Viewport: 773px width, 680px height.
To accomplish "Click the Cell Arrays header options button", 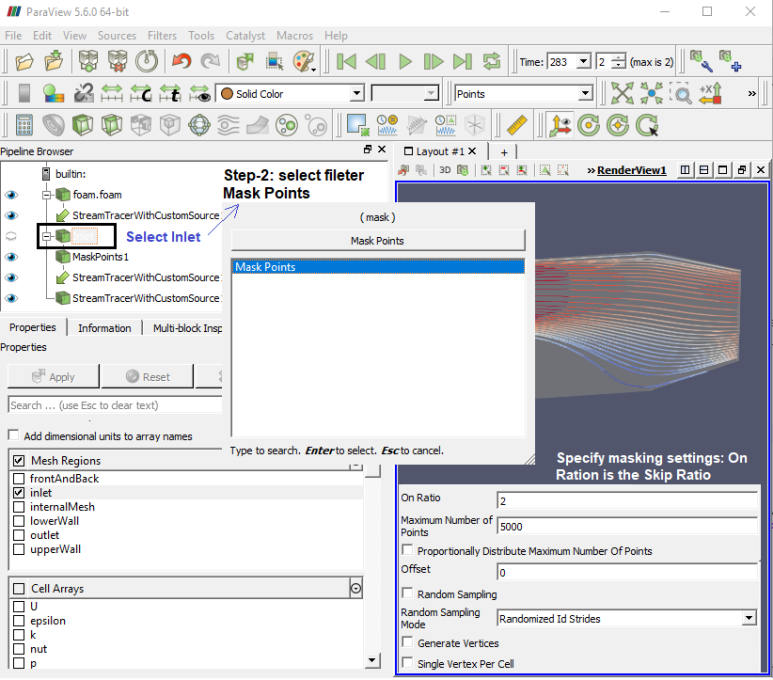I will click(x=355, y=588).
